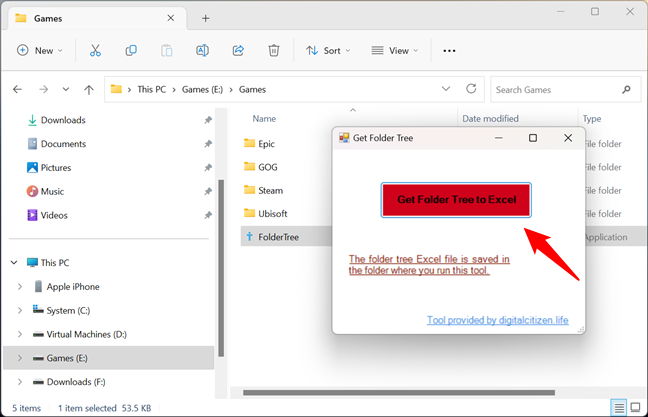The height and width of the screenshot is (417, 648).
Task: Click the navigation pane vertical scrollbar
Action: [x=221, y=268]
